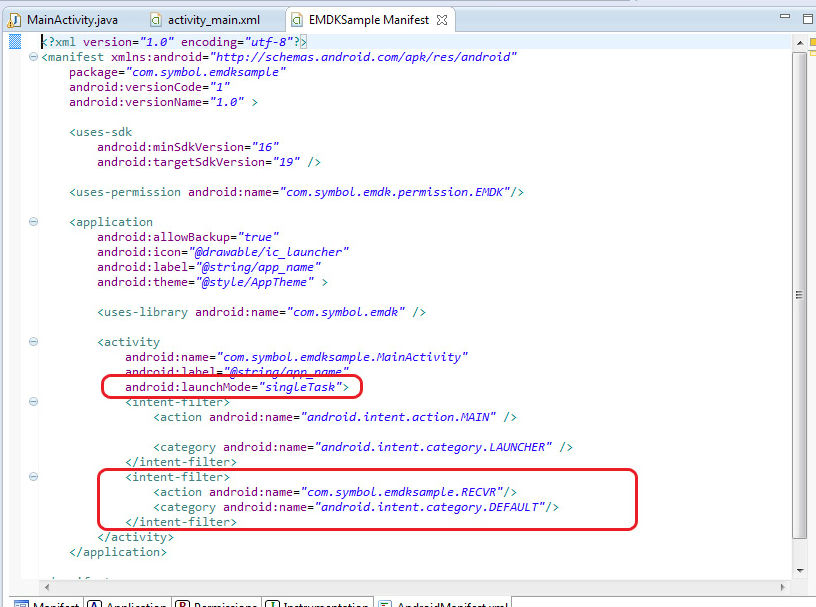Collapse the manifest root element fold
Screen dimensions: 816x607
(33, 57)
